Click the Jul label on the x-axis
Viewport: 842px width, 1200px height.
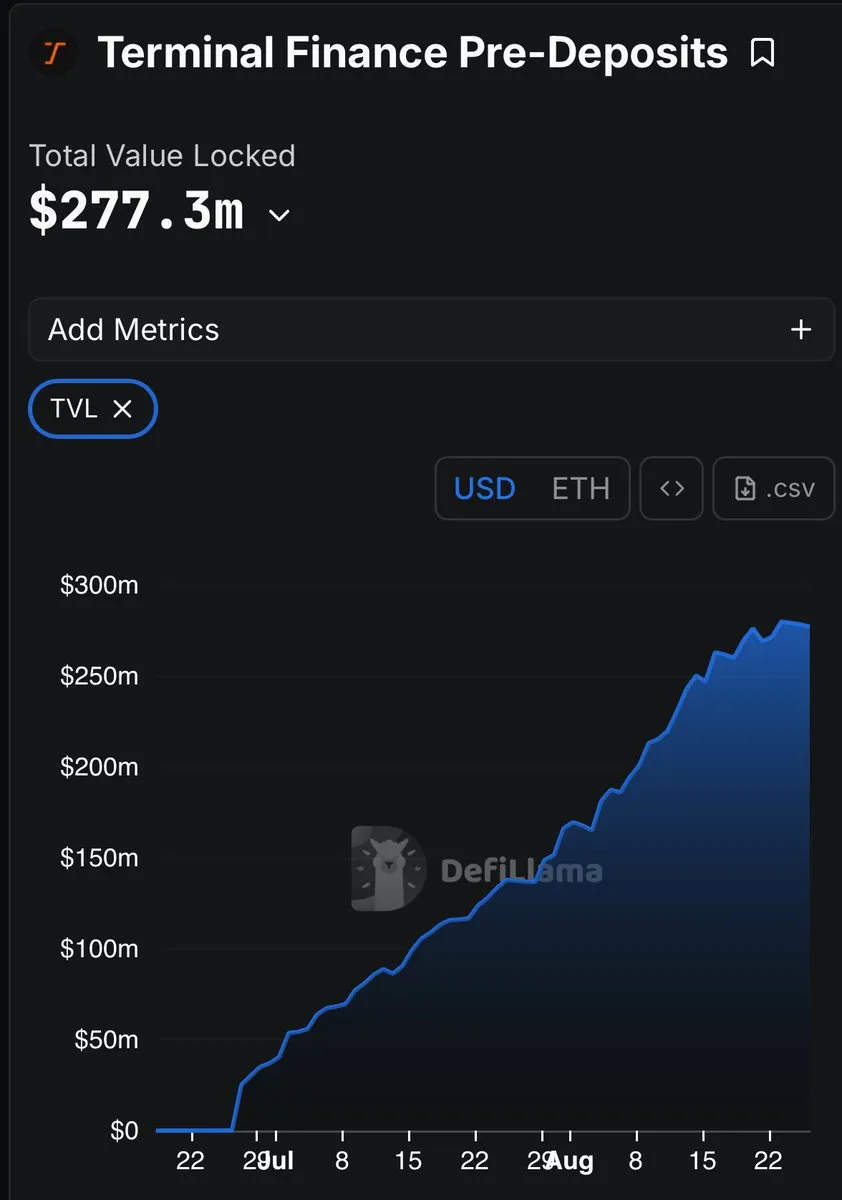(276, 1161)
